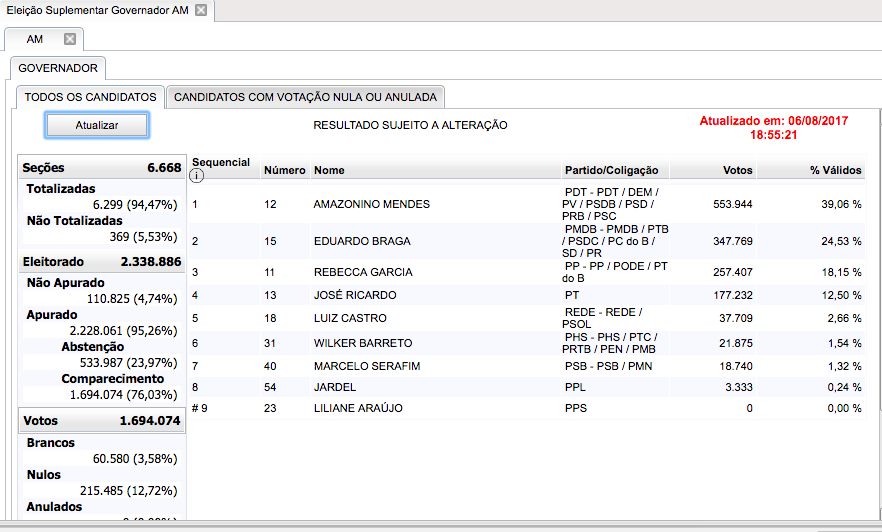
Task: Select the AM tab
Action: coord(35,39)
